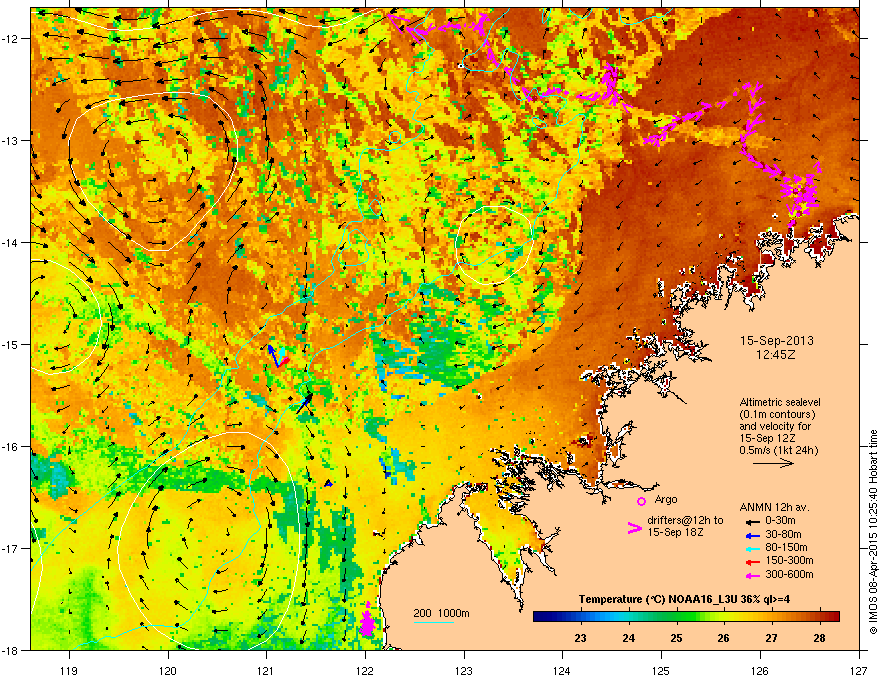This screenshot has height=680, width=880.
Task: Click the '0-30m' depth label
Action: [x=780, y=521]
